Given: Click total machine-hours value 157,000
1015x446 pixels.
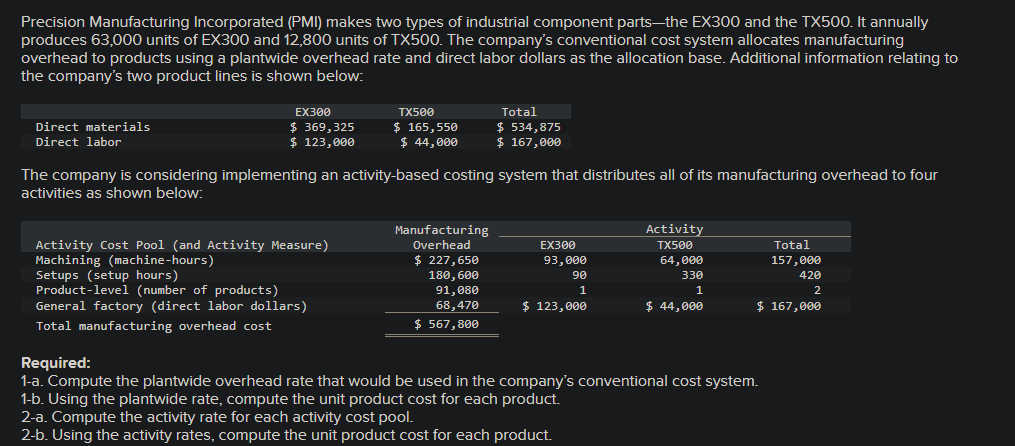Looking at the screenshot, I should click(x=796, y=260).
